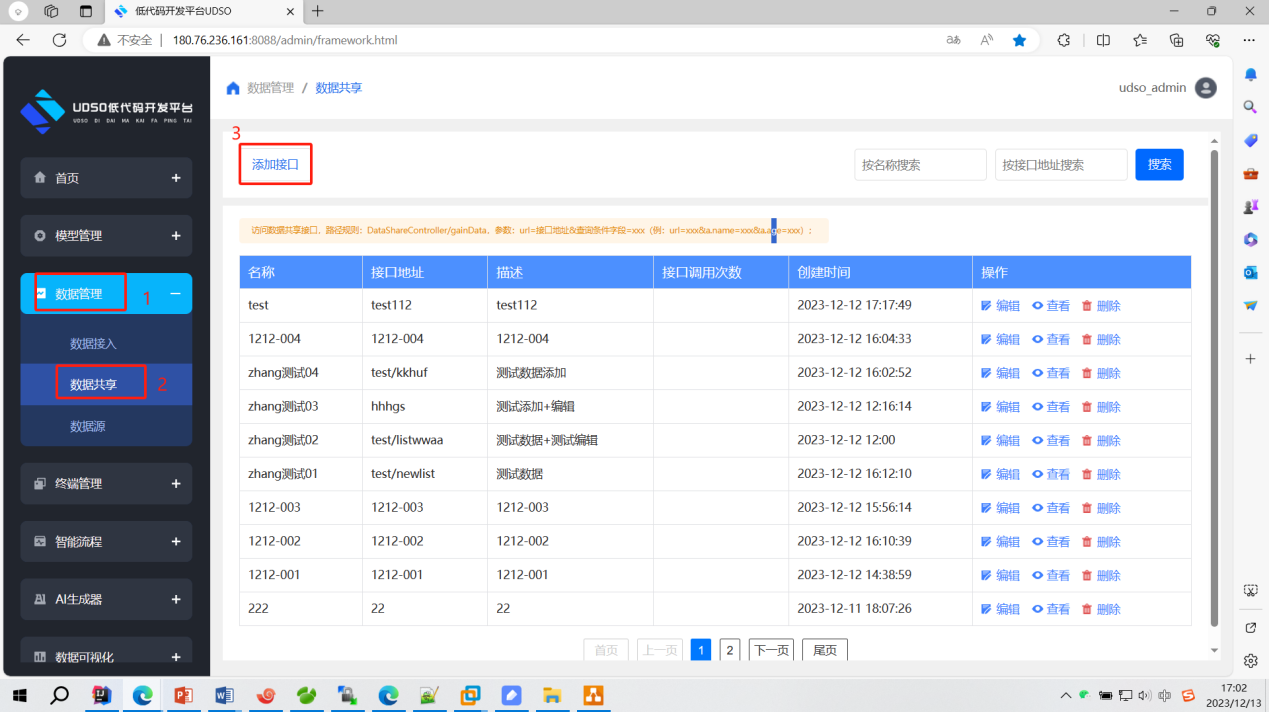This screenshot has height=712, width=1269.
Task: View the zhang测试04 interface via eye icon
Action: pos(1037,373)
